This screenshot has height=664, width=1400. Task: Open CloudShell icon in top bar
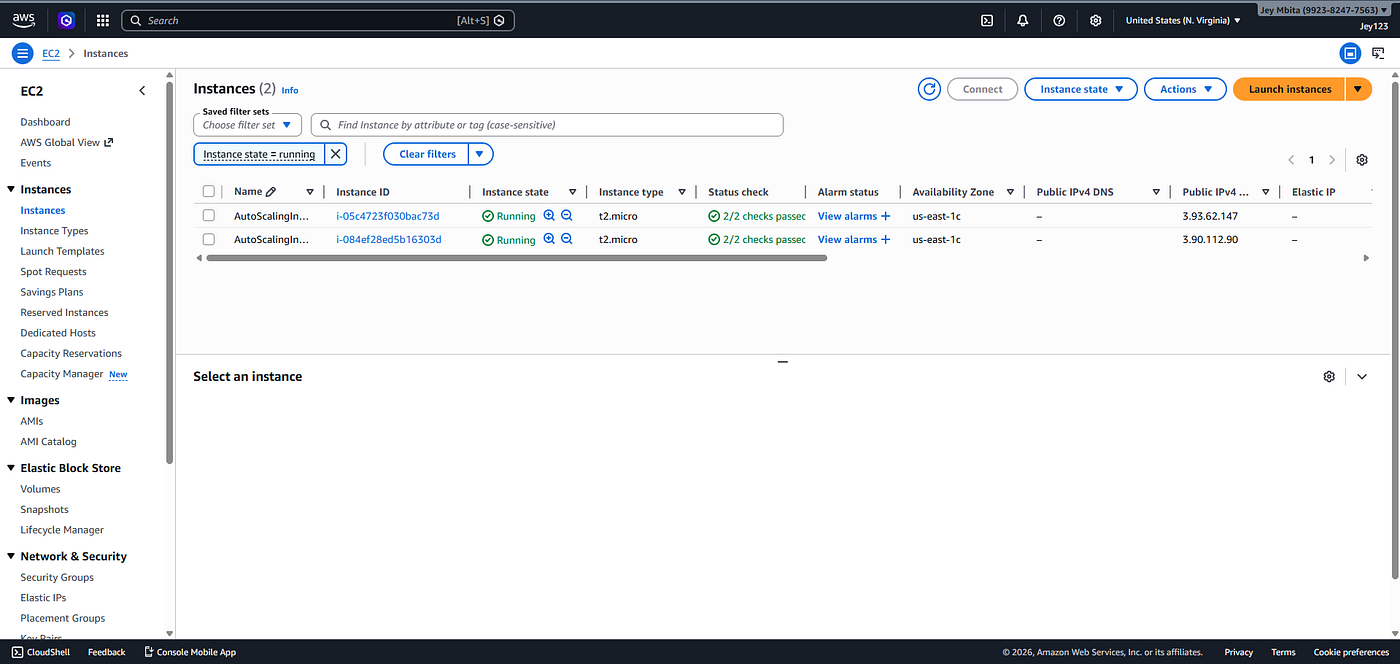tap(987, 20)
